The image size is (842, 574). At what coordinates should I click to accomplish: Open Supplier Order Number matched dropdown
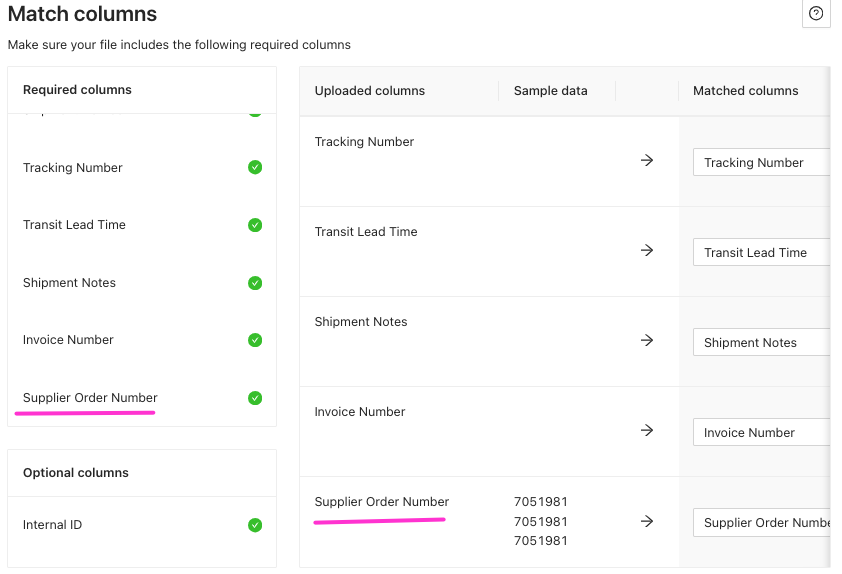pos(761,522)
